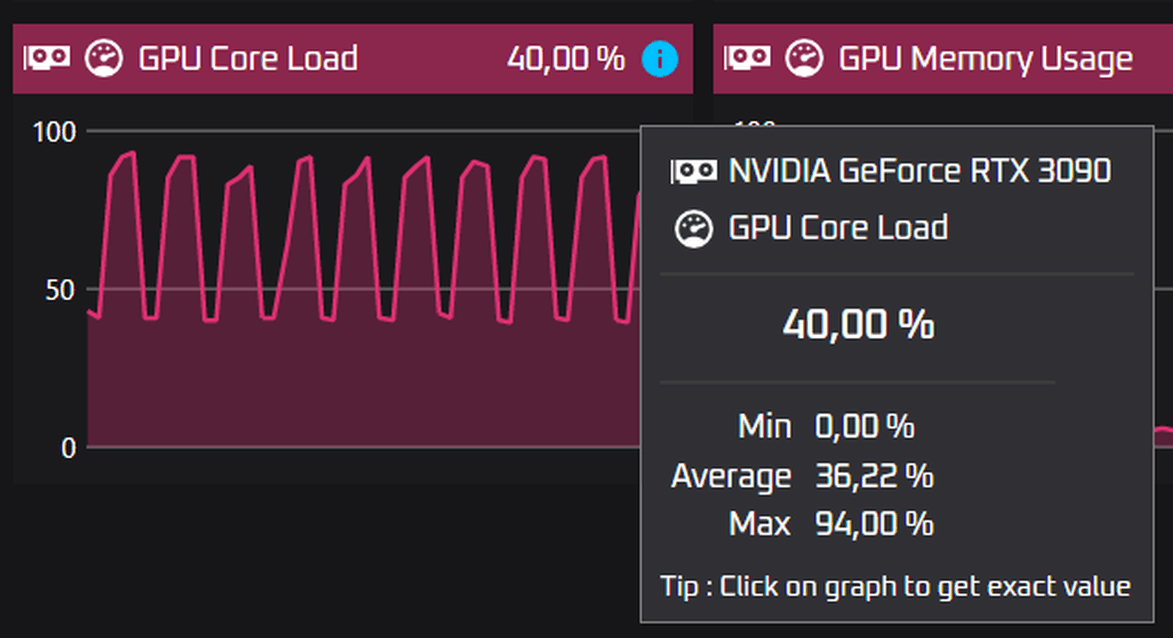Click the 100 axis label on the load graph
Viewport: 1173px width, 638px height.
tap(54, 132)
